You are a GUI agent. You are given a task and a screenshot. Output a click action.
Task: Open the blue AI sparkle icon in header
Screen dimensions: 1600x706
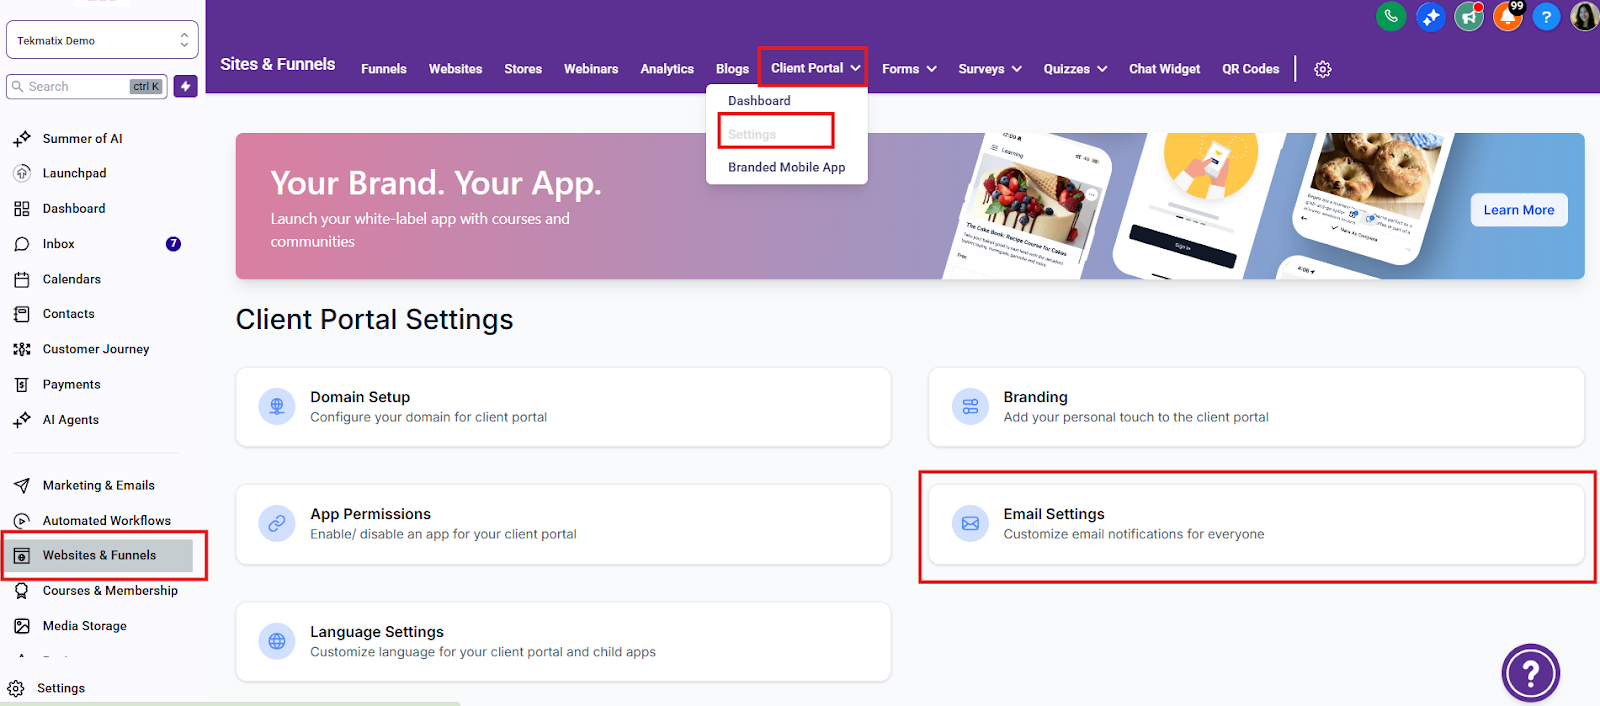[x=1431, y=17]
